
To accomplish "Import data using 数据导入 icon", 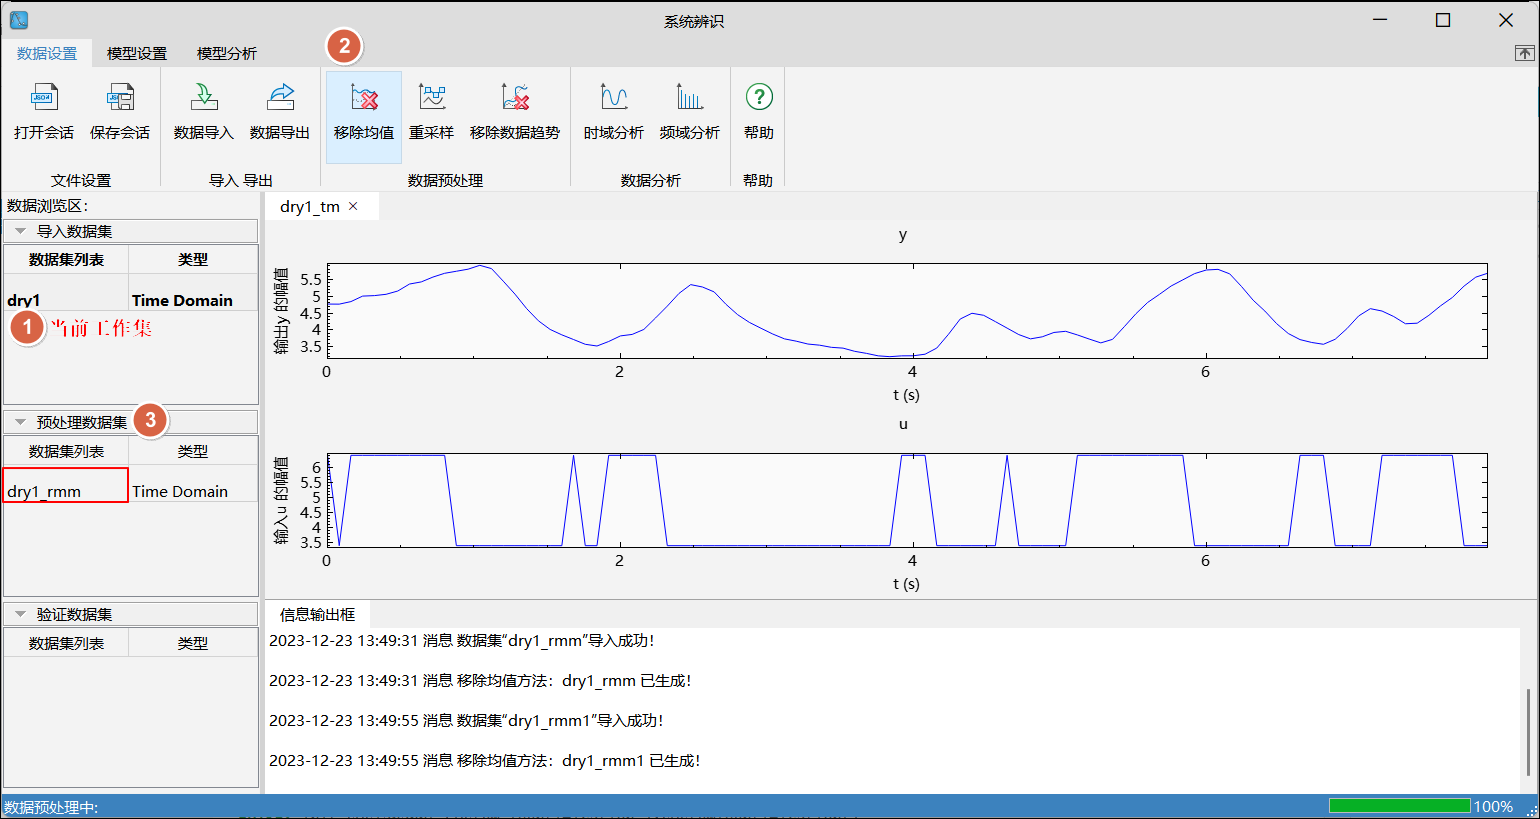I will coord(203,99).
